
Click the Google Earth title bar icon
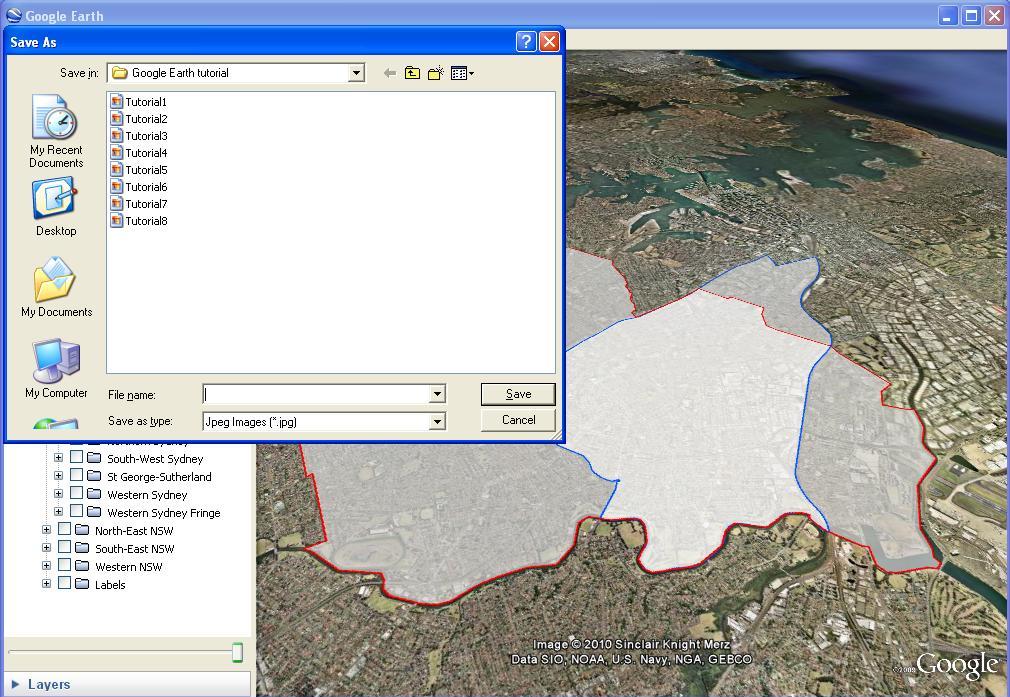(14, 15)
